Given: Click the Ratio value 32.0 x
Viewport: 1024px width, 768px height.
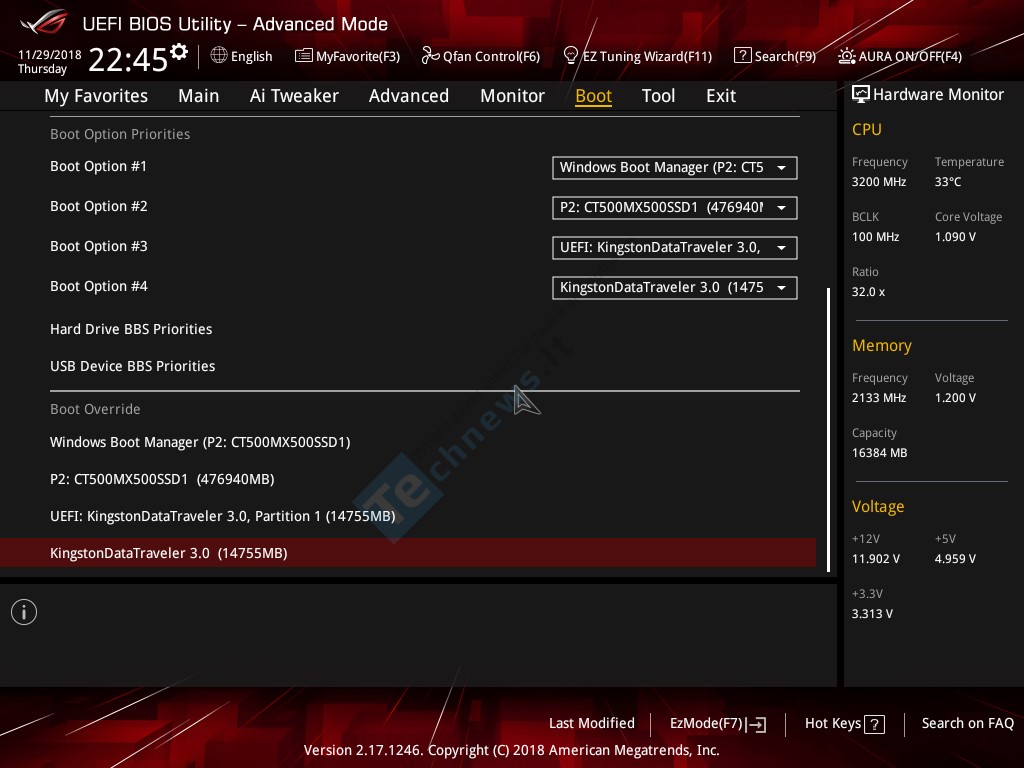Looking at the screenshot, I should 869,292.
